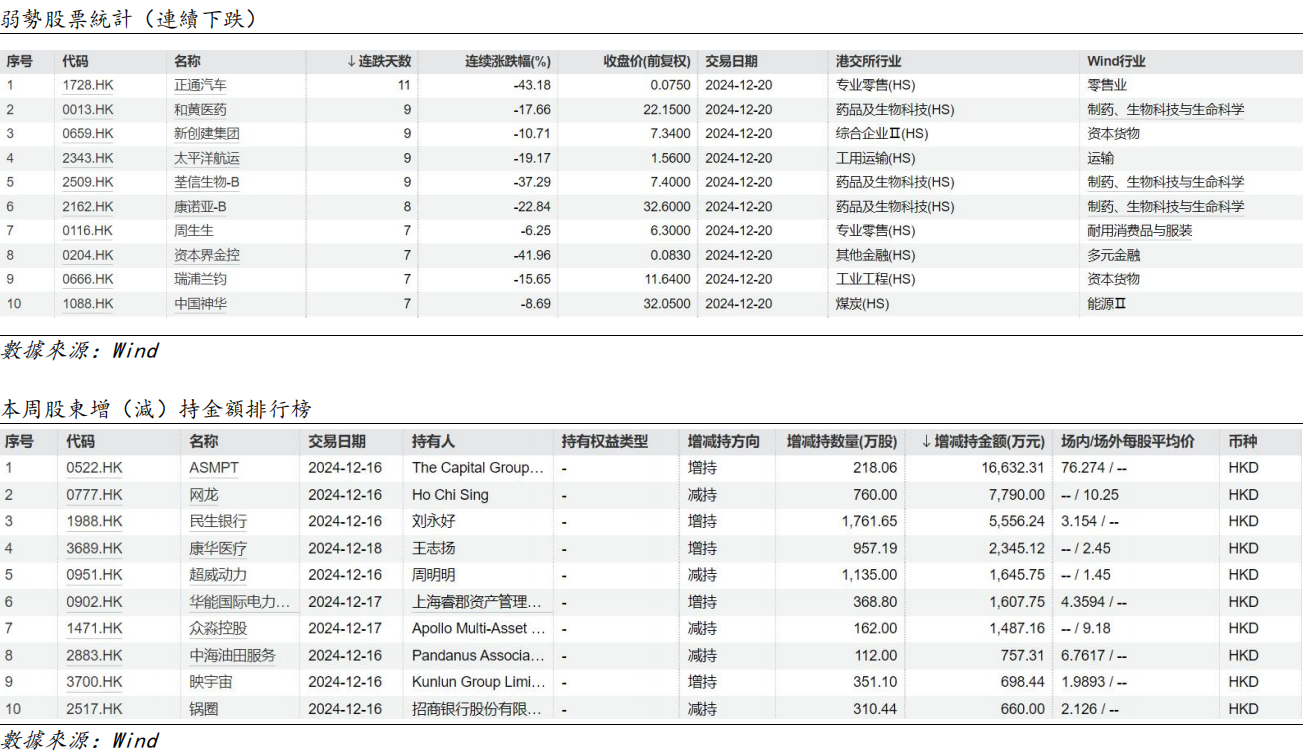Select the 增减持方向 column header
Screen dimensions: 1314x755
(723, 441)
